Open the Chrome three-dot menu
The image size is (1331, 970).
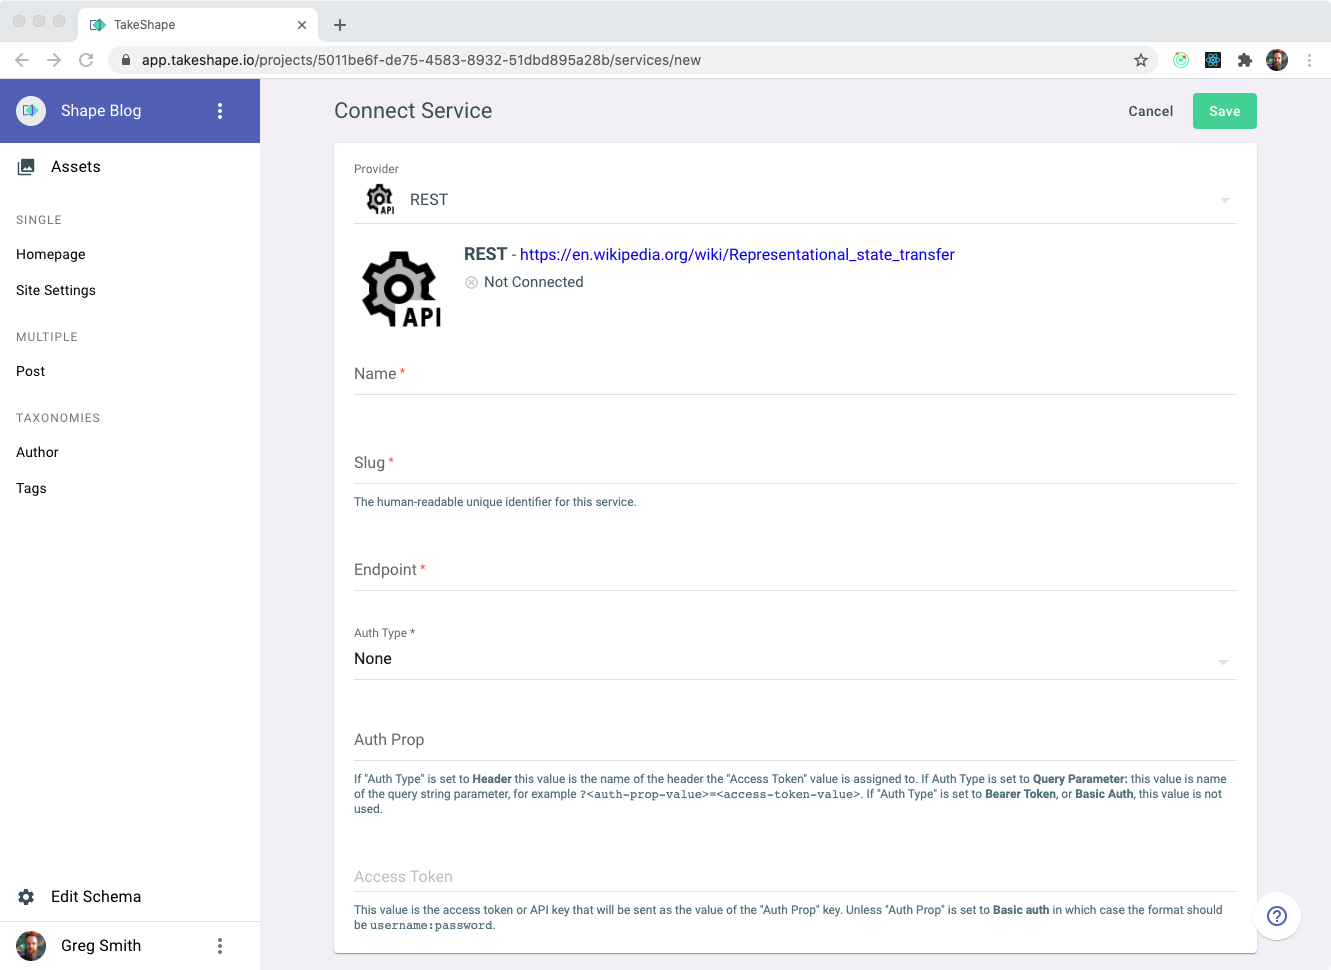point(1309,60)
